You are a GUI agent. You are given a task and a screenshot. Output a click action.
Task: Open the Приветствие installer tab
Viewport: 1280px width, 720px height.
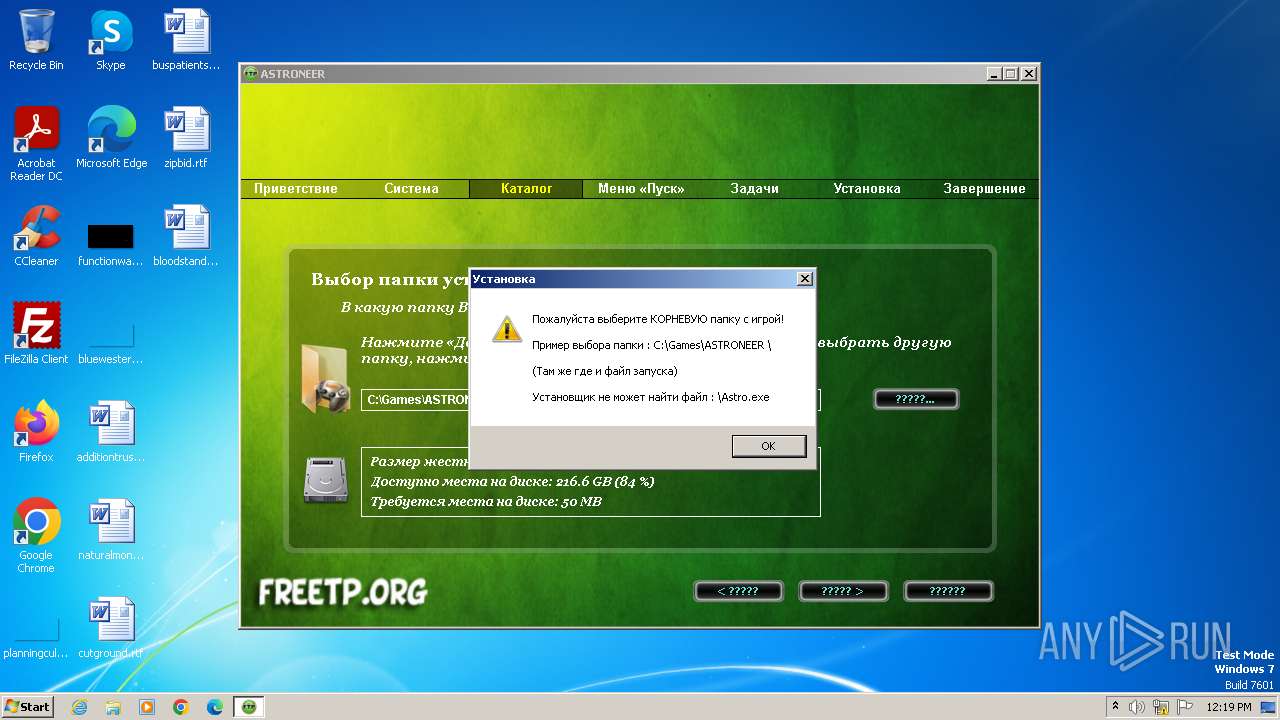click(295, 188)
